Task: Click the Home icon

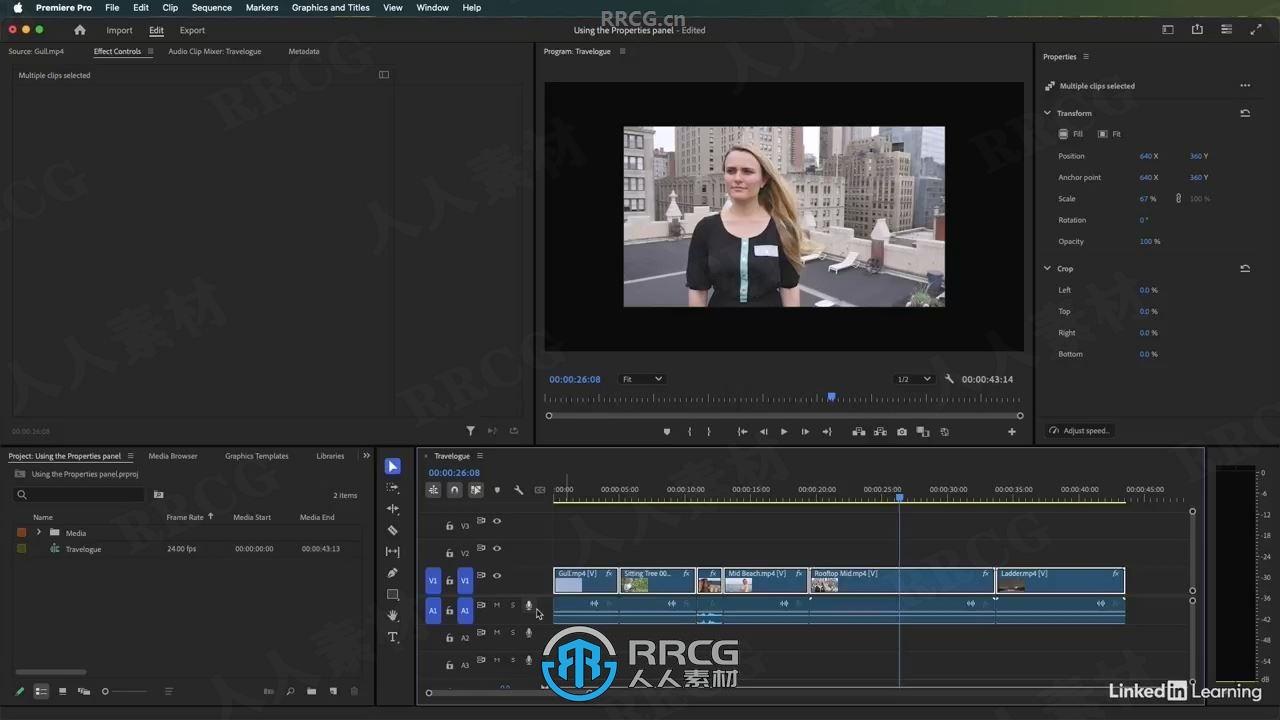Action: [80, 30]
